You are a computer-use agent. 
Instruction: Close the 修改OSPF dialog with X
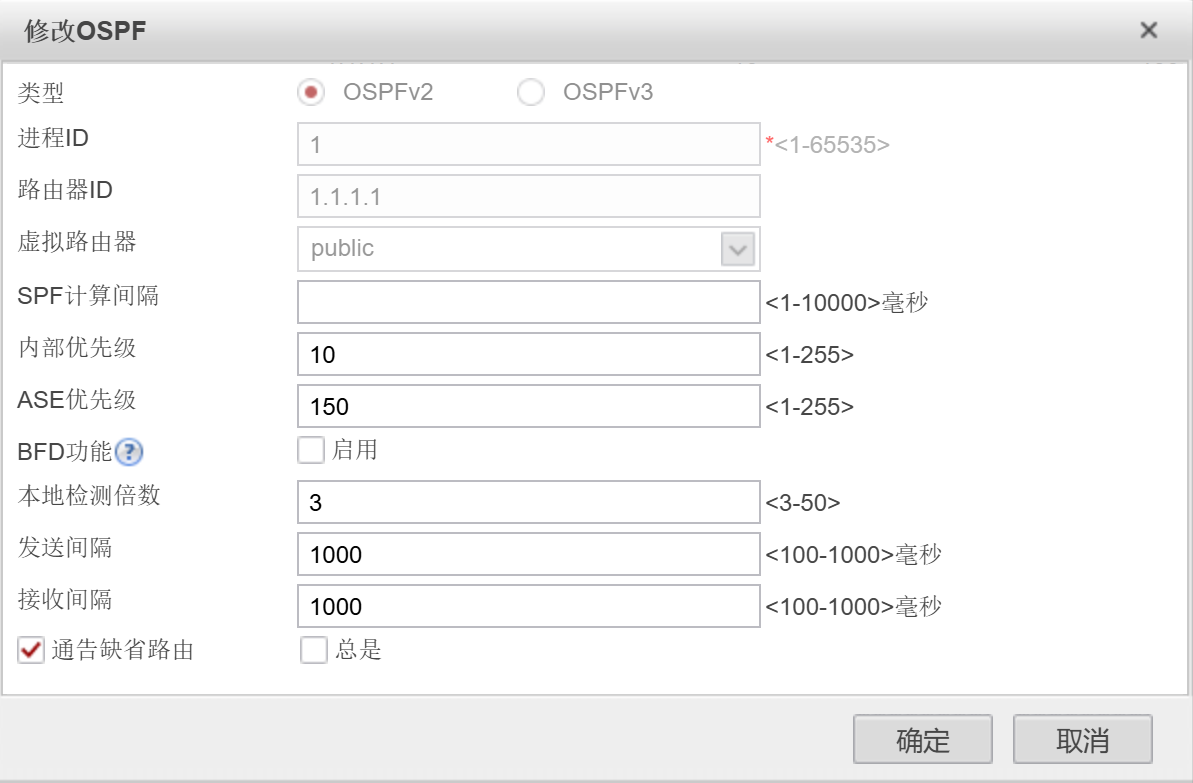(x=1149, y=30)
